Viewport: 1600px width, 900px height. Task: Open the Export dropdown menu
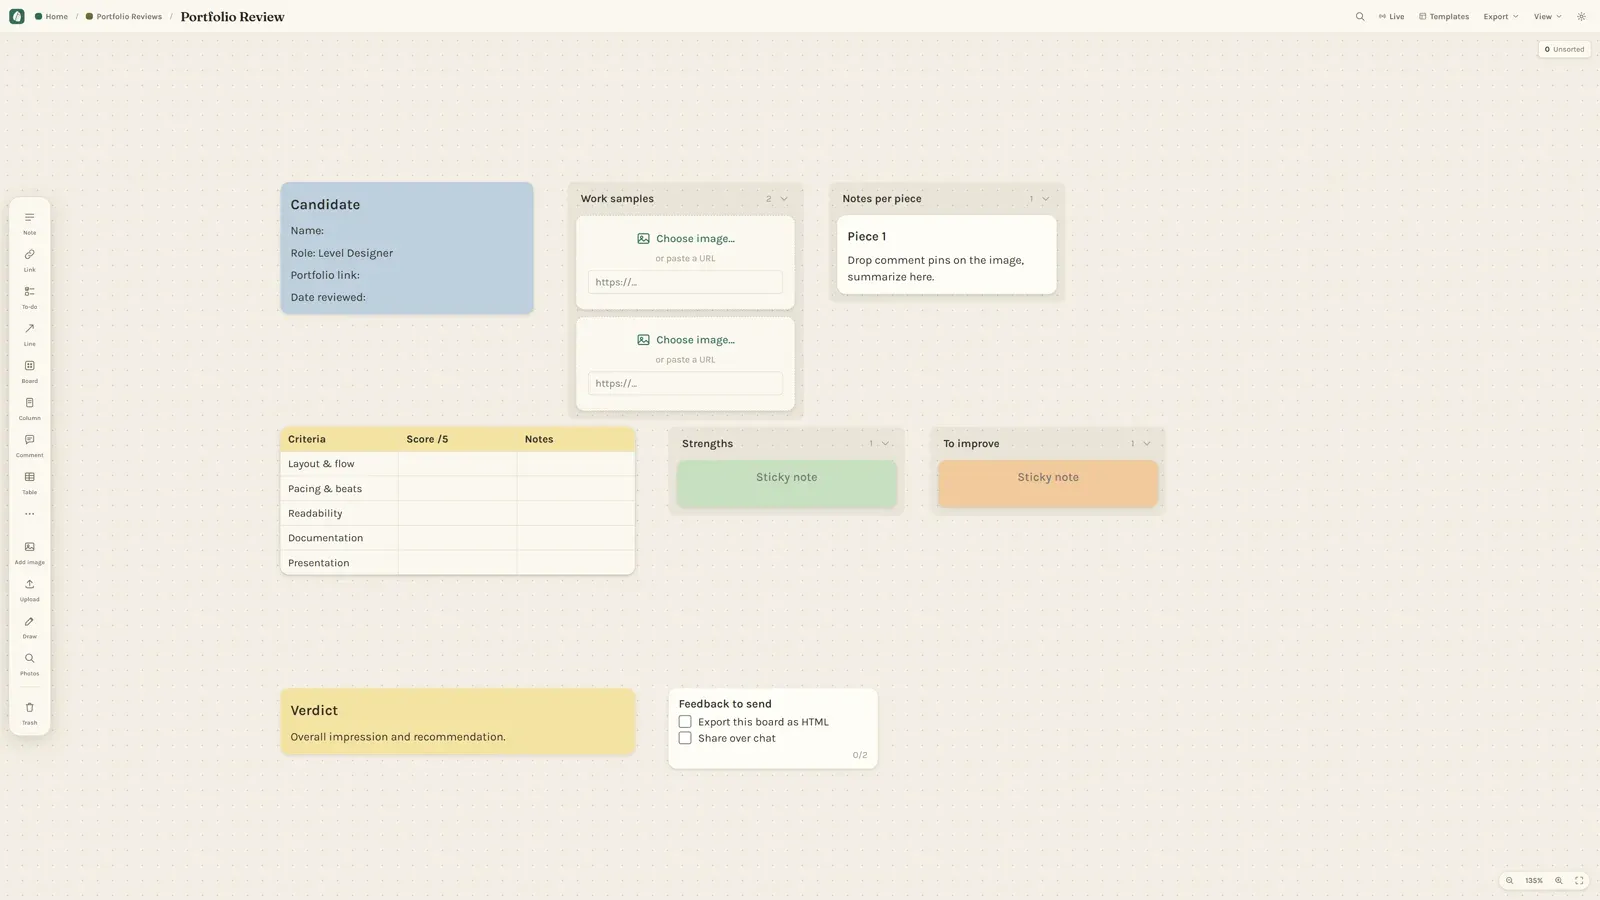(1500, 16)
